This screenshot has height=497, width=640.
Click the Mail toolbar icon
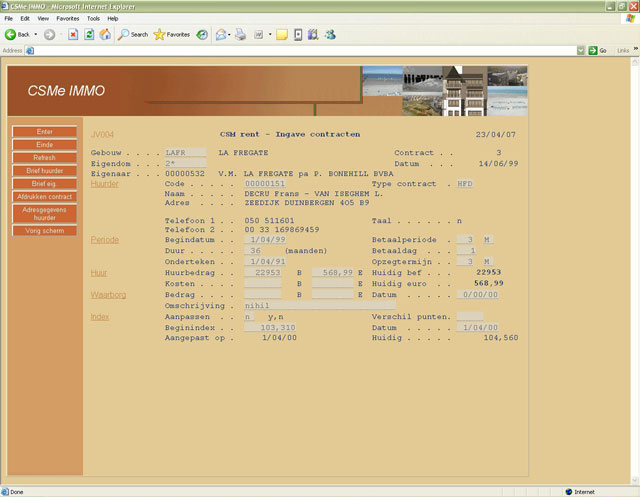[222, 34]
